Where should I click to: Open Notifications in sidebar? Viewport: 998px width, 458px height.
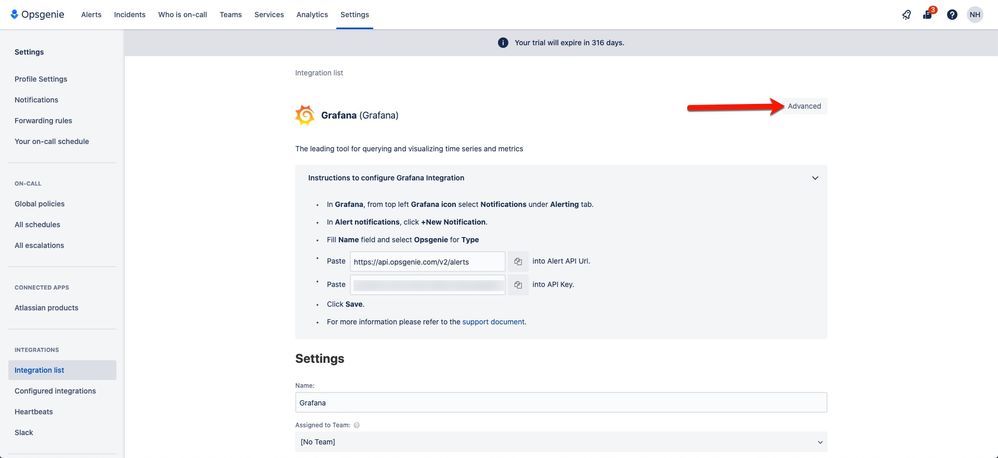click(x=36, y=100)
